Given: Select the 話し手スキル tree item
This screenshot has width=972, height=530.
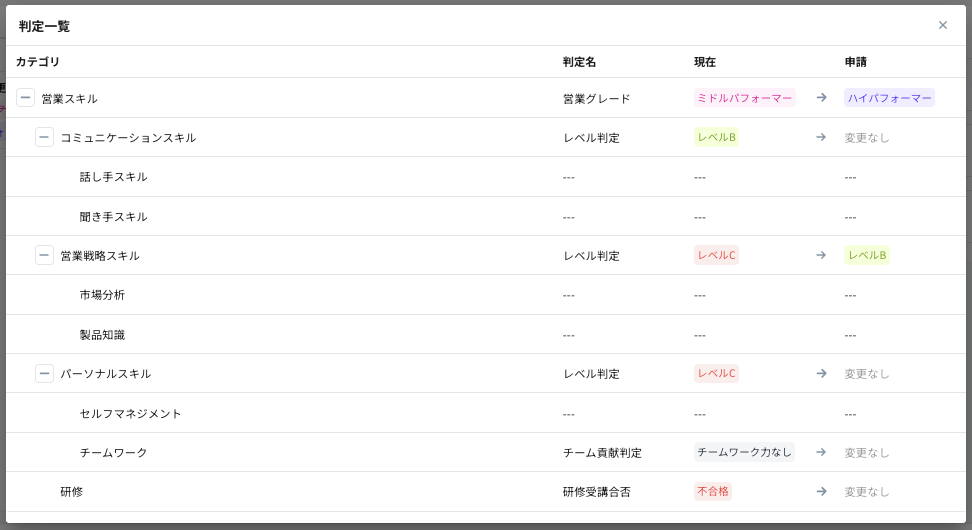Looking at the screenshot, I should (x=113, y=177).
